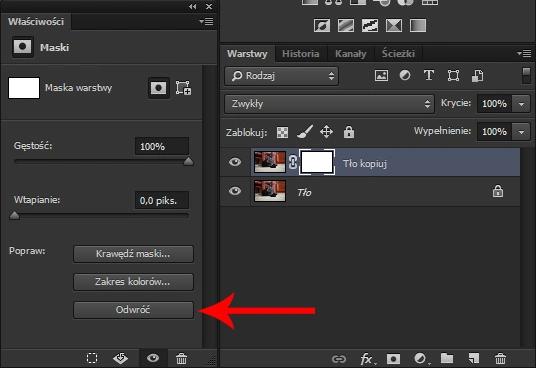Filter for shape layers
This screenshot has height=368, width=536.
point(453,76)
